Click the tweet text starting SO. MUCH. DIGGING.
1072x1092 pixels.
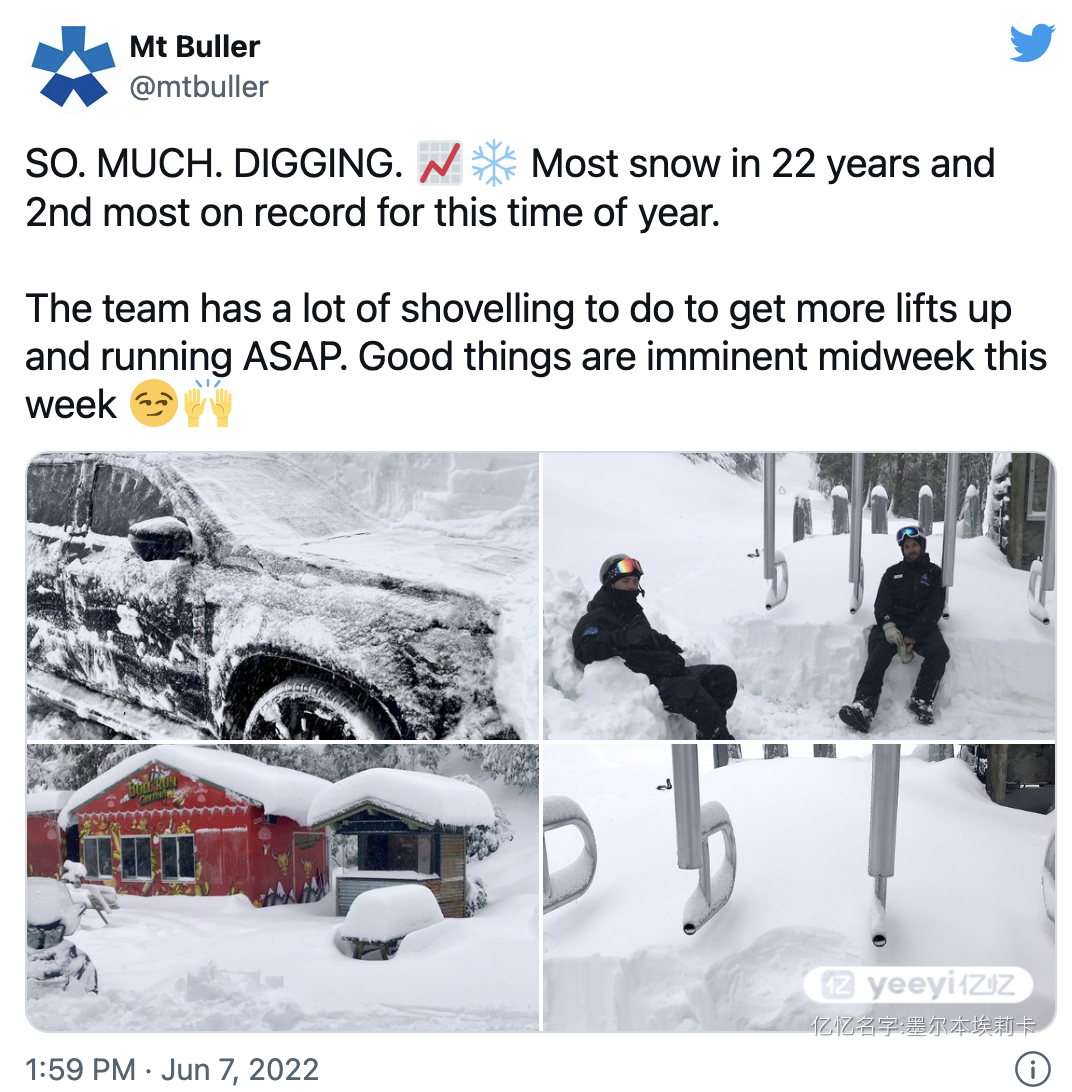[510, 187]
